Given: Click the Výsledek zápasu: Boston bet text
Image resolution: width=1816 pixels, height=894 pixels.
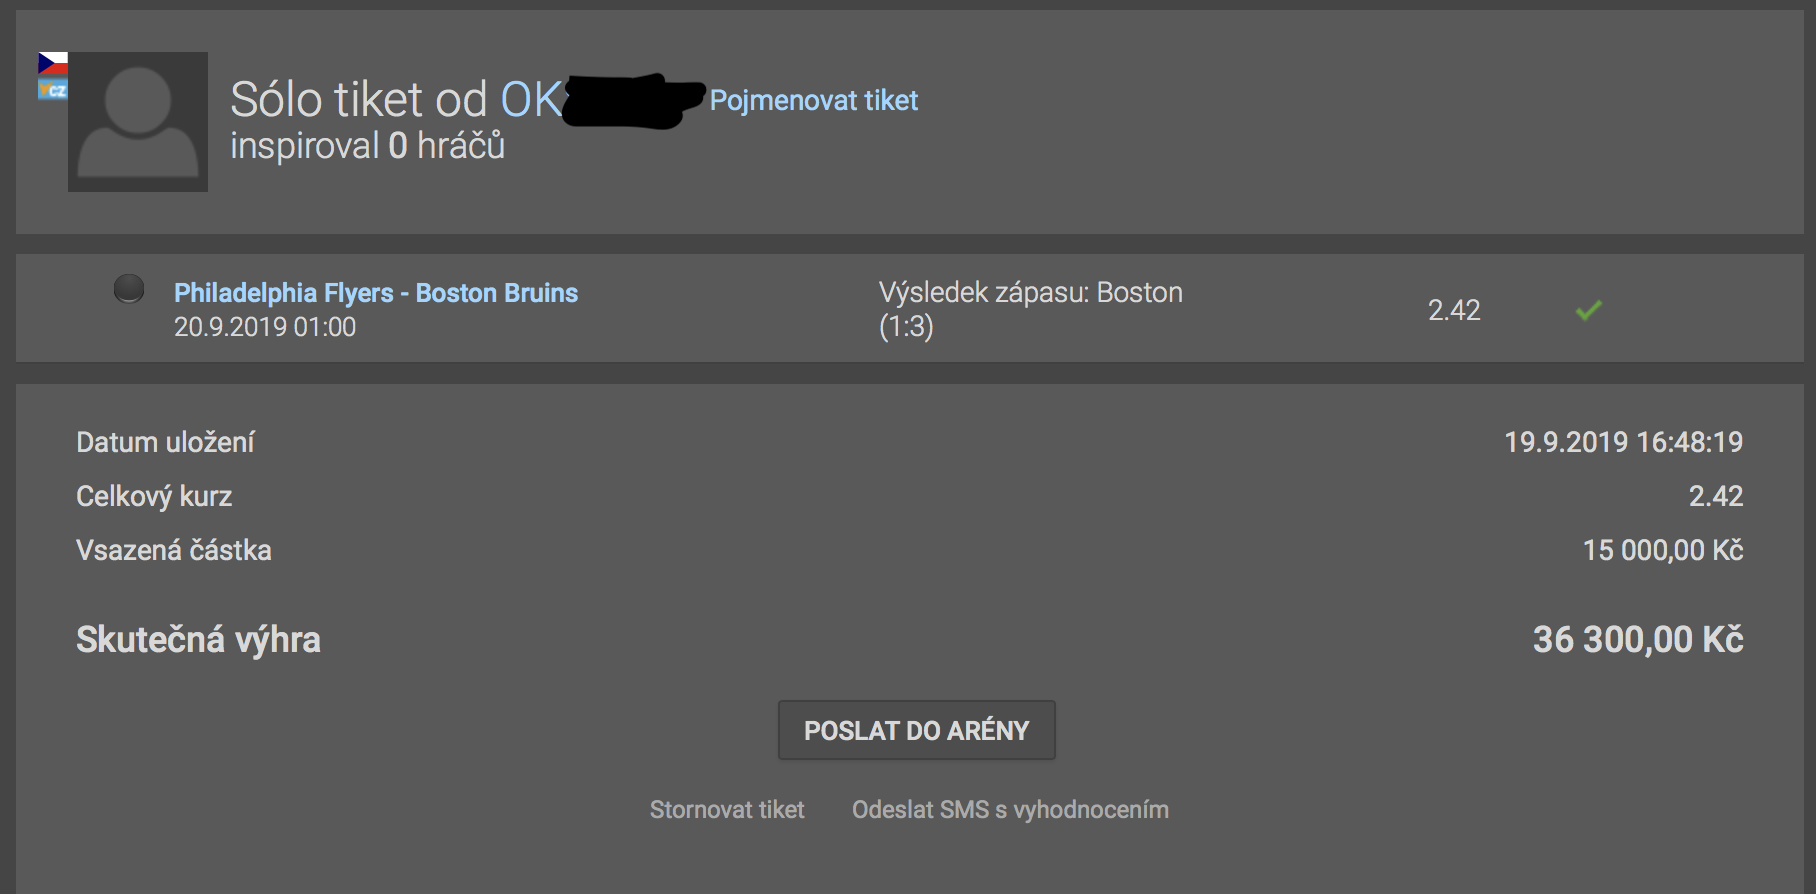Looking at the screenshot, I should [x=1031, y=292].
